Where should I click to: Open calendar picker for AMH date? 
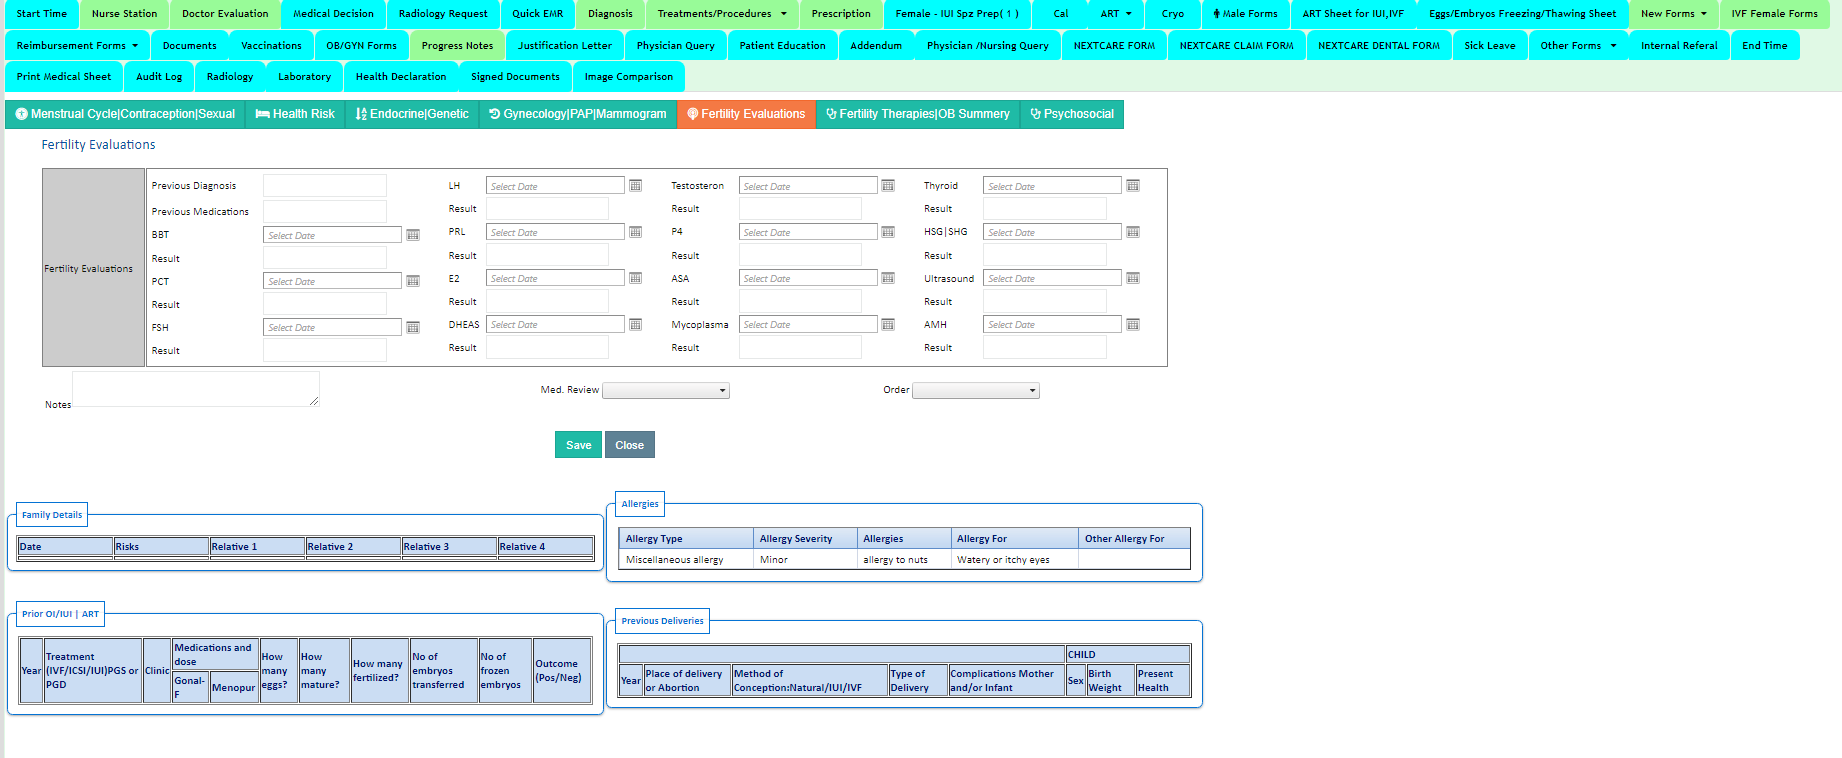pos(1133,324)
